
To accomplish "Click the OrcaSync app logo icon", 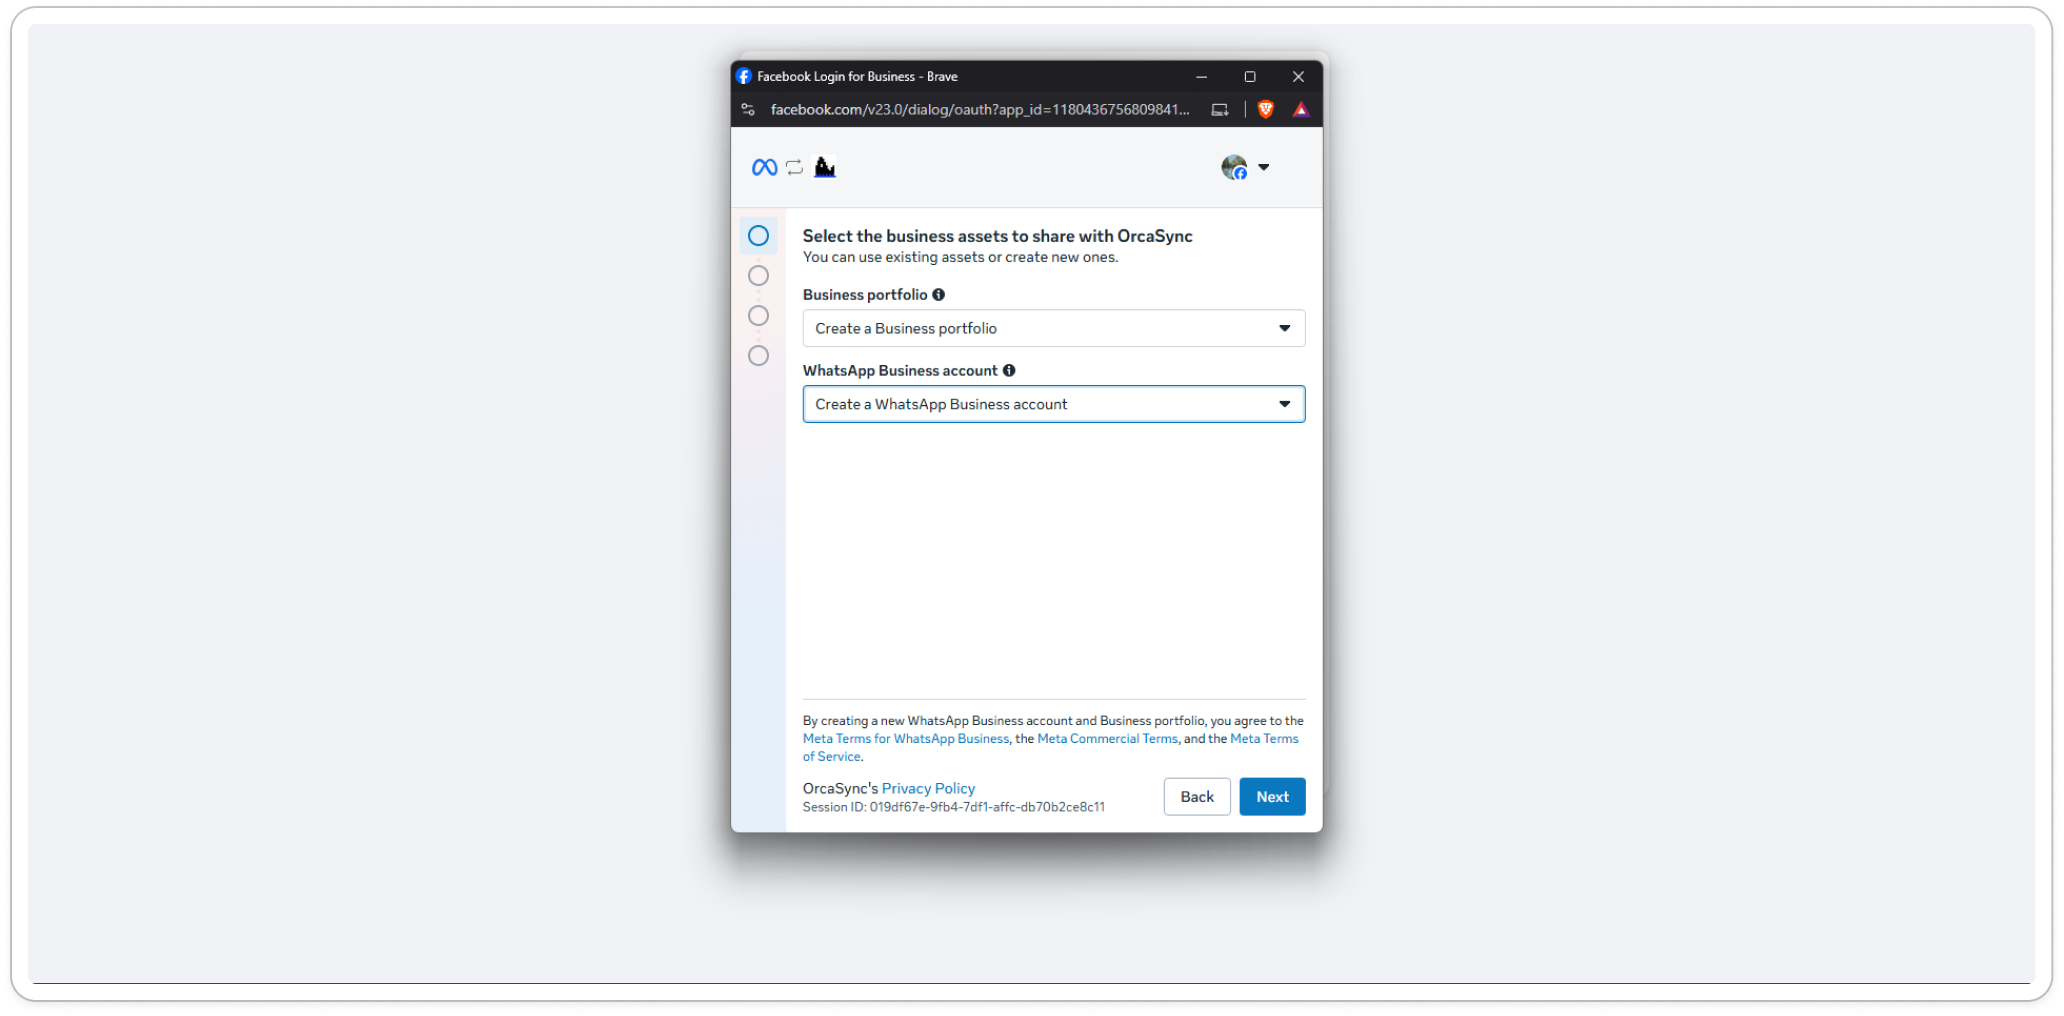I will click(x=825, y=167).
